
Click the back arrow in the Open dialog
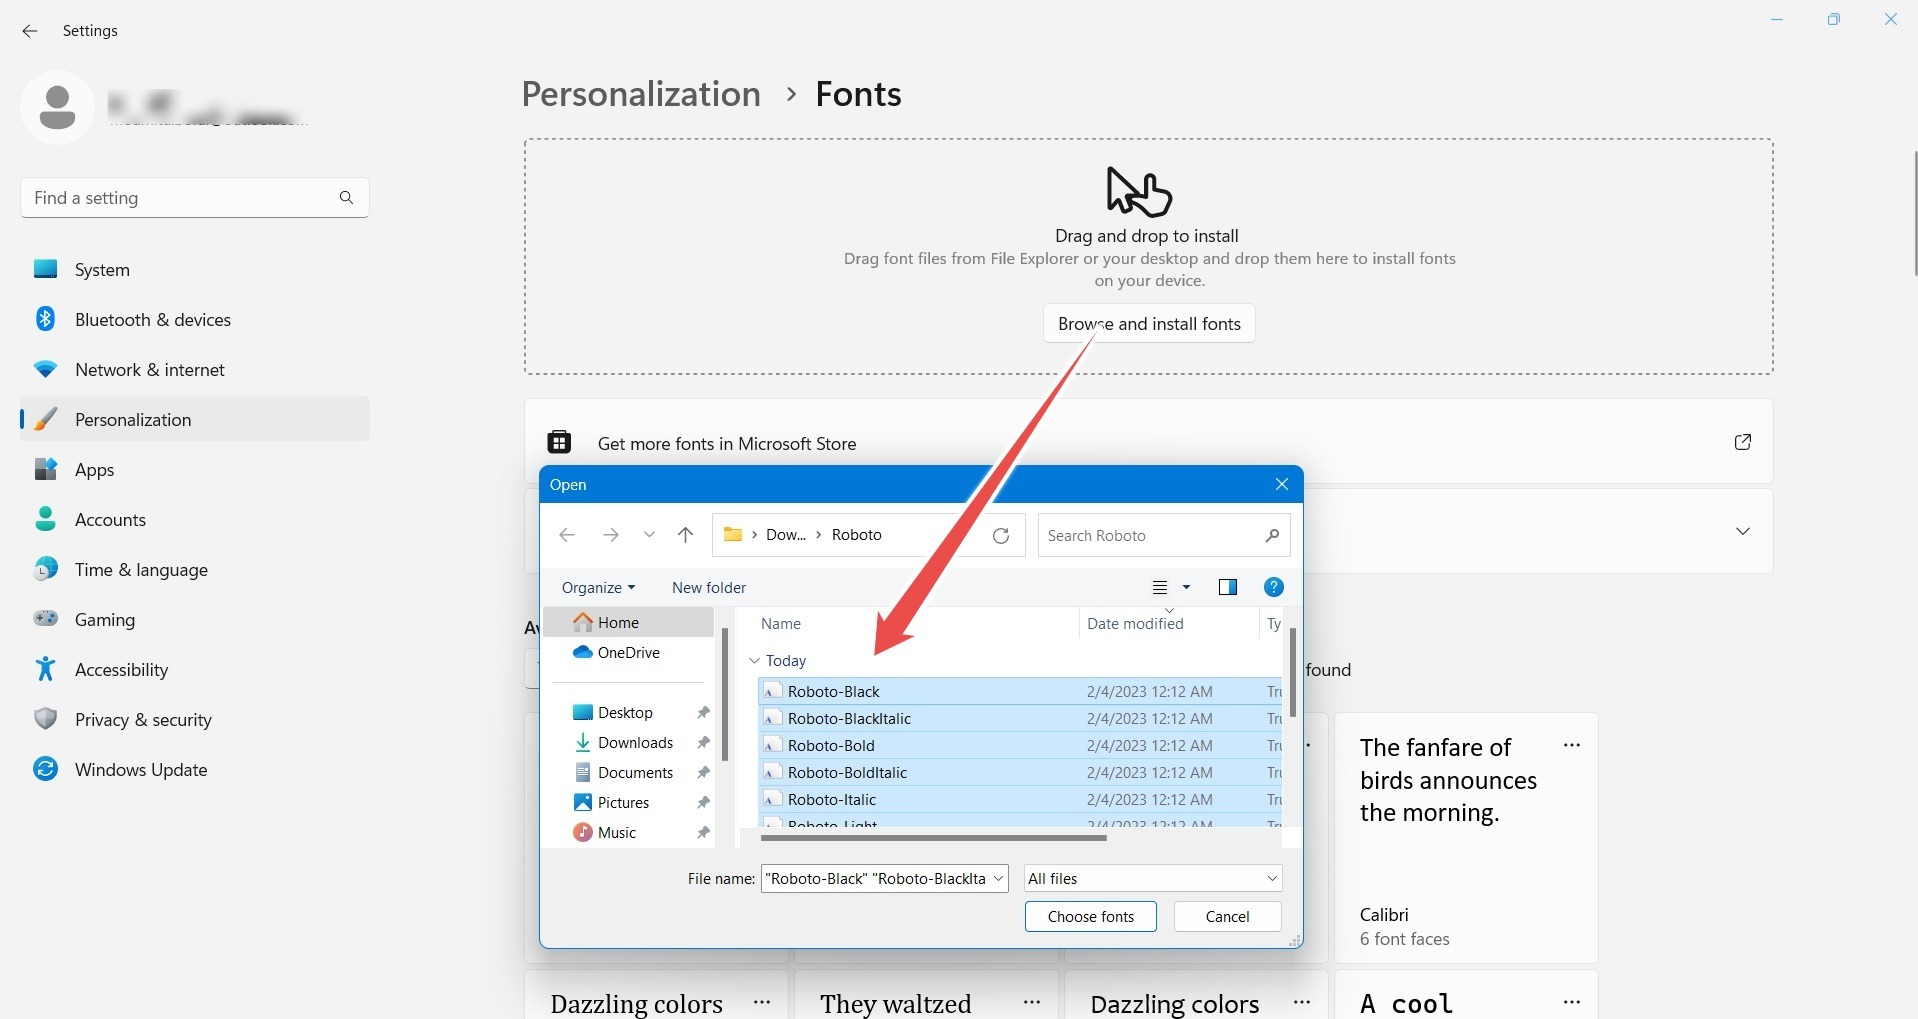click(567, 535)
